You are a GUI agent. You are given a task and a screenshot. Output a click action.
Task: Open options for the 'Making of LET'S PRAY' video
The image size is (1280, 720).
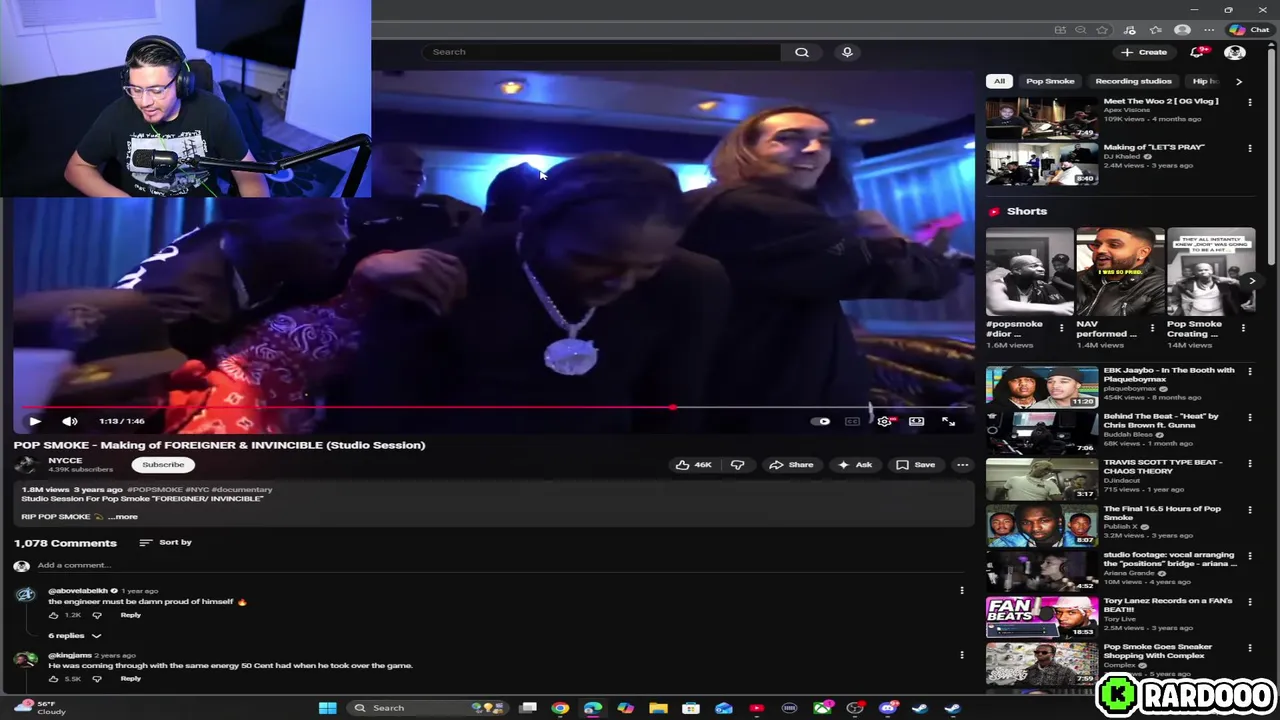[1249, 148]
